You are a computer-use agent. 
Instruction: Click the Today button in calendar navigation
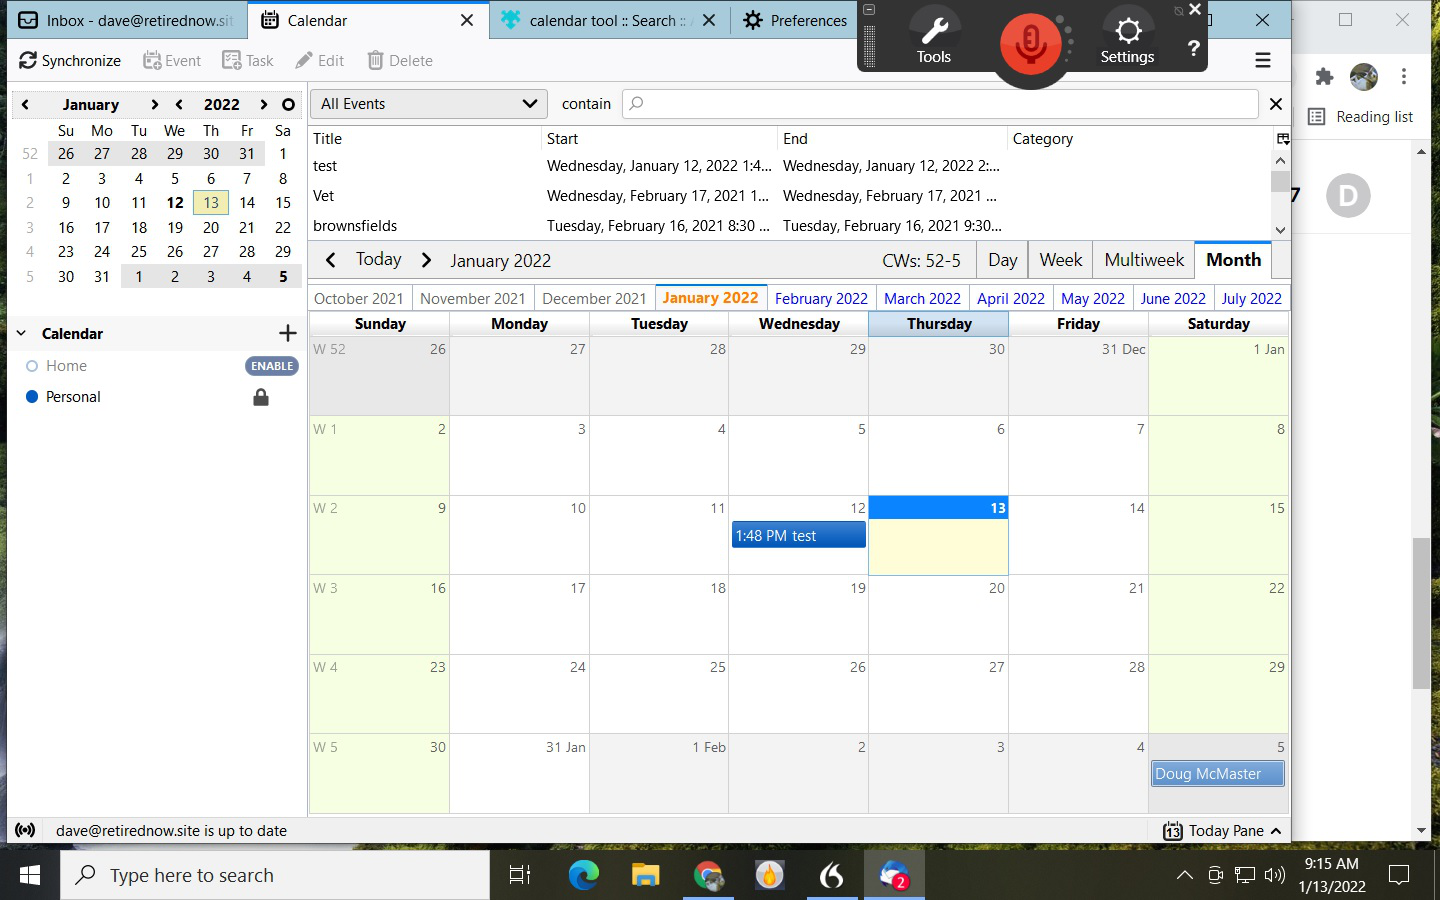point(378,260)
